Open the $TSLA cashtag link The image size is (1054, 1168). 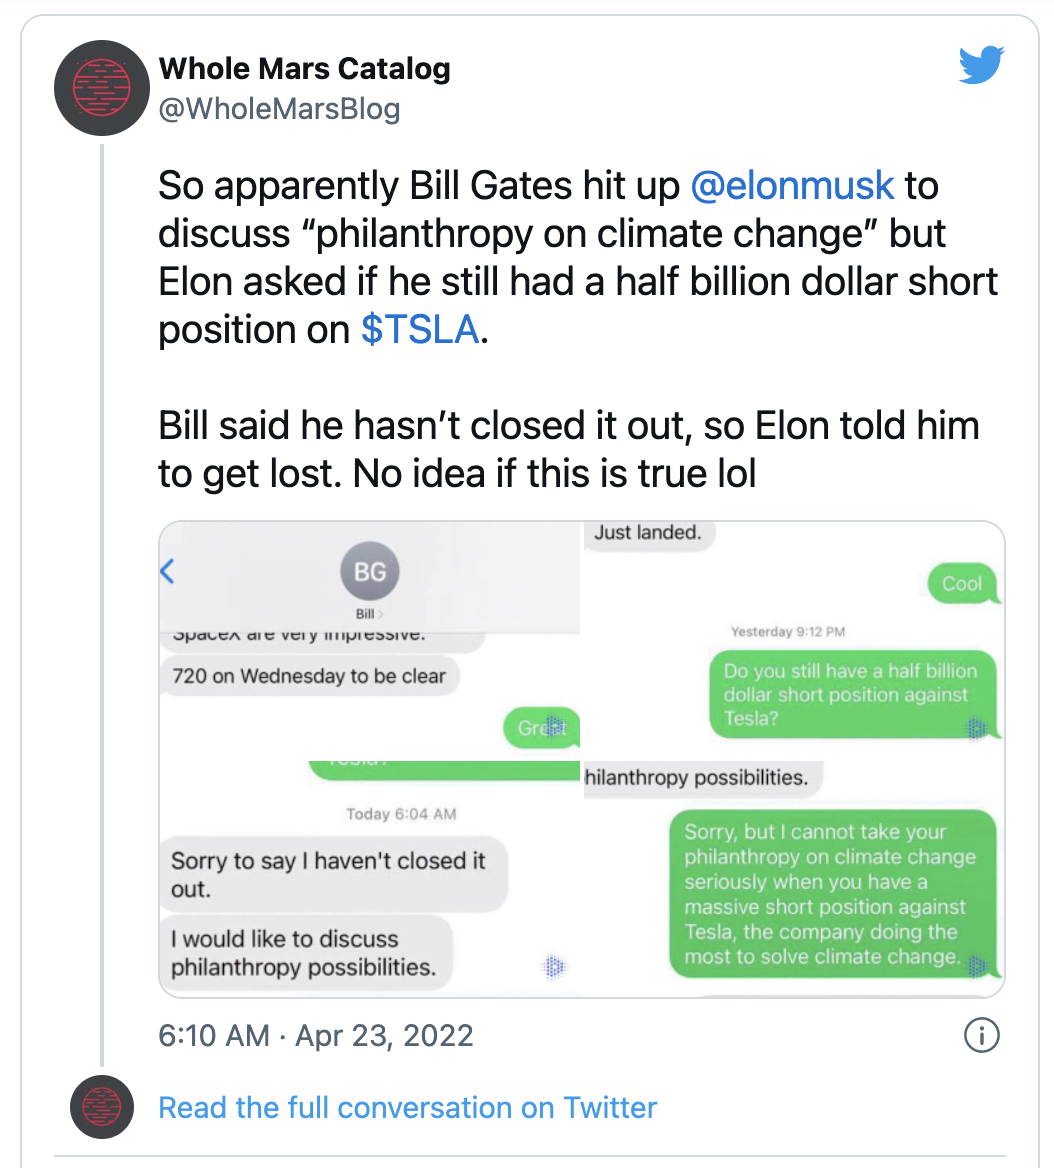(x=420, y=330)
